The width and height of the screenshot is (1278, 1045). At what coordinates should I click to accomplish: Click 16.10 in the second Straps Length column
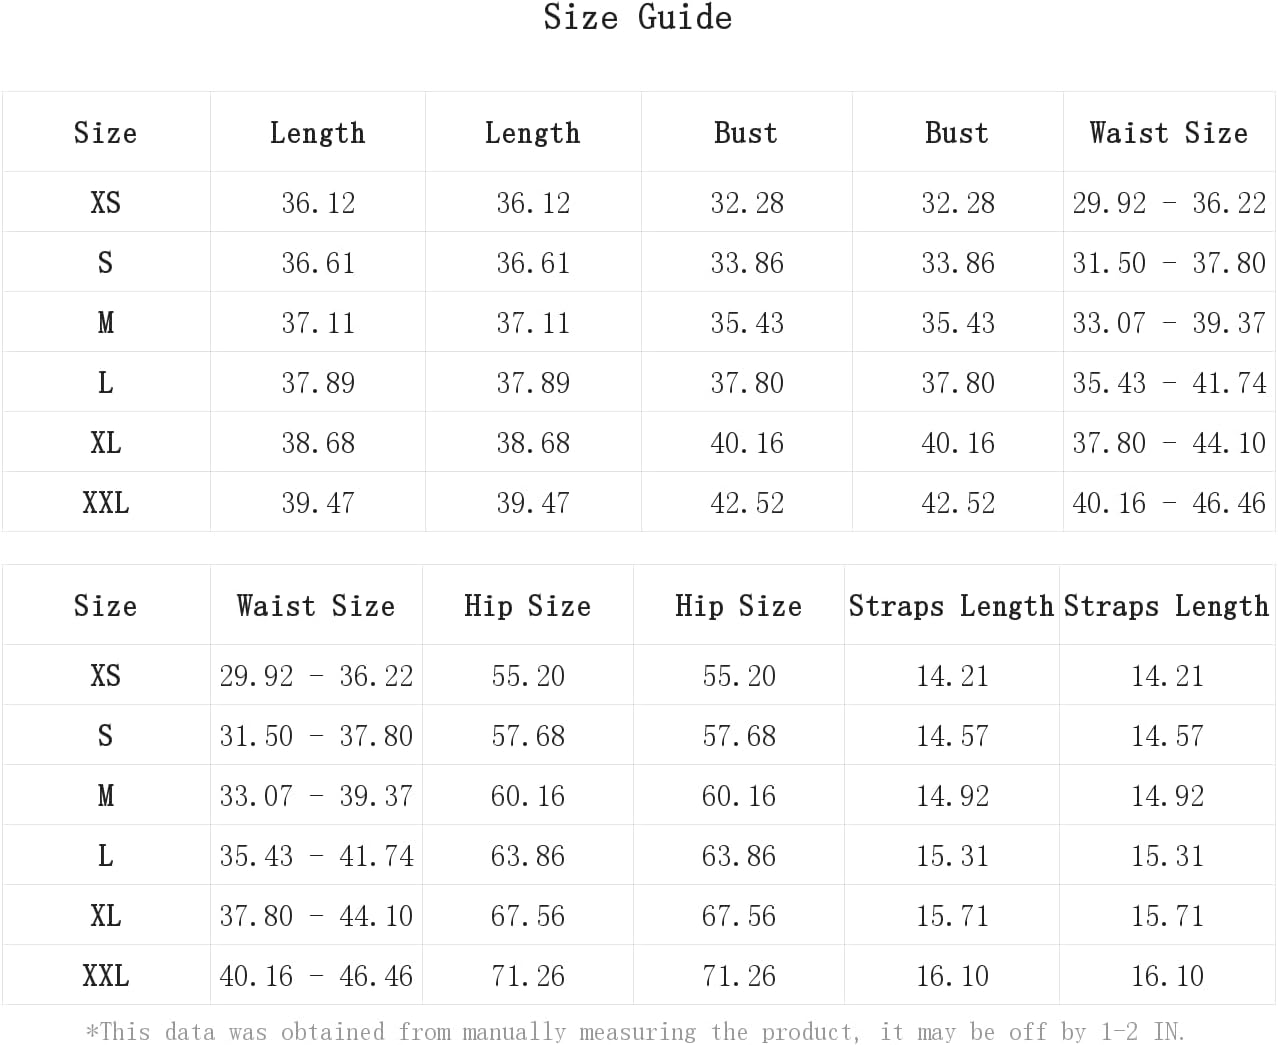coord(1167,976)
